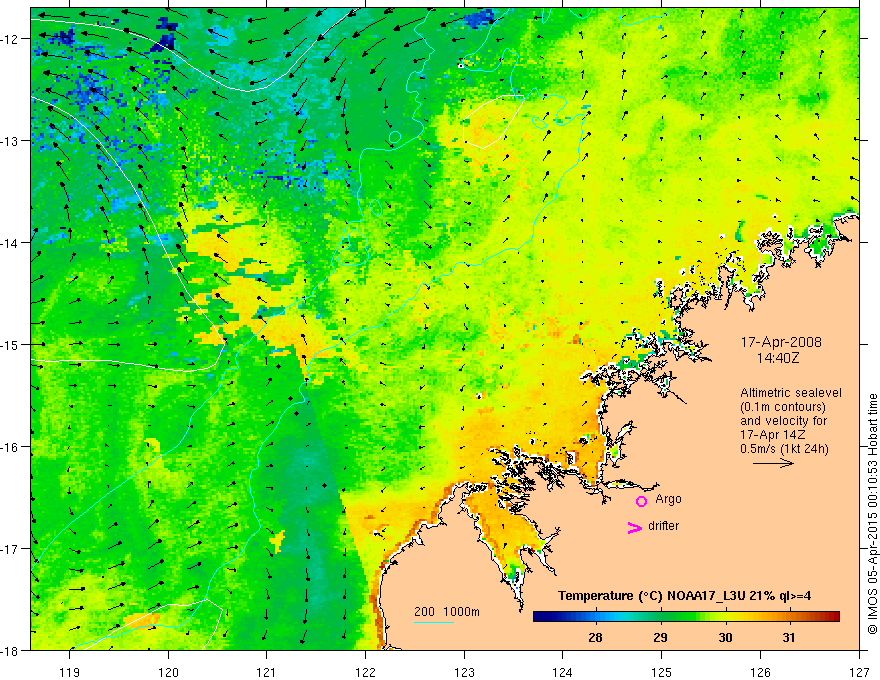Click the '0.5m/s (1kt 24h)' scale text
The width and height of the screenshot is (880, 680).
(785, 449)
